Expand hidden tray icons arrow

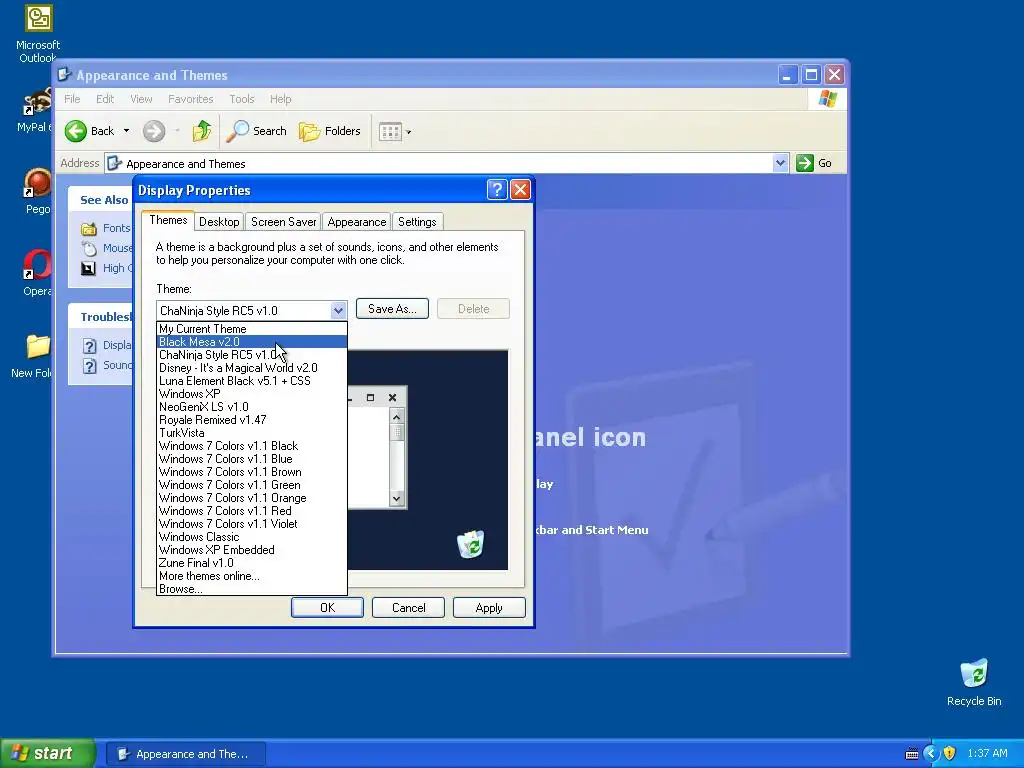(931, 754)
